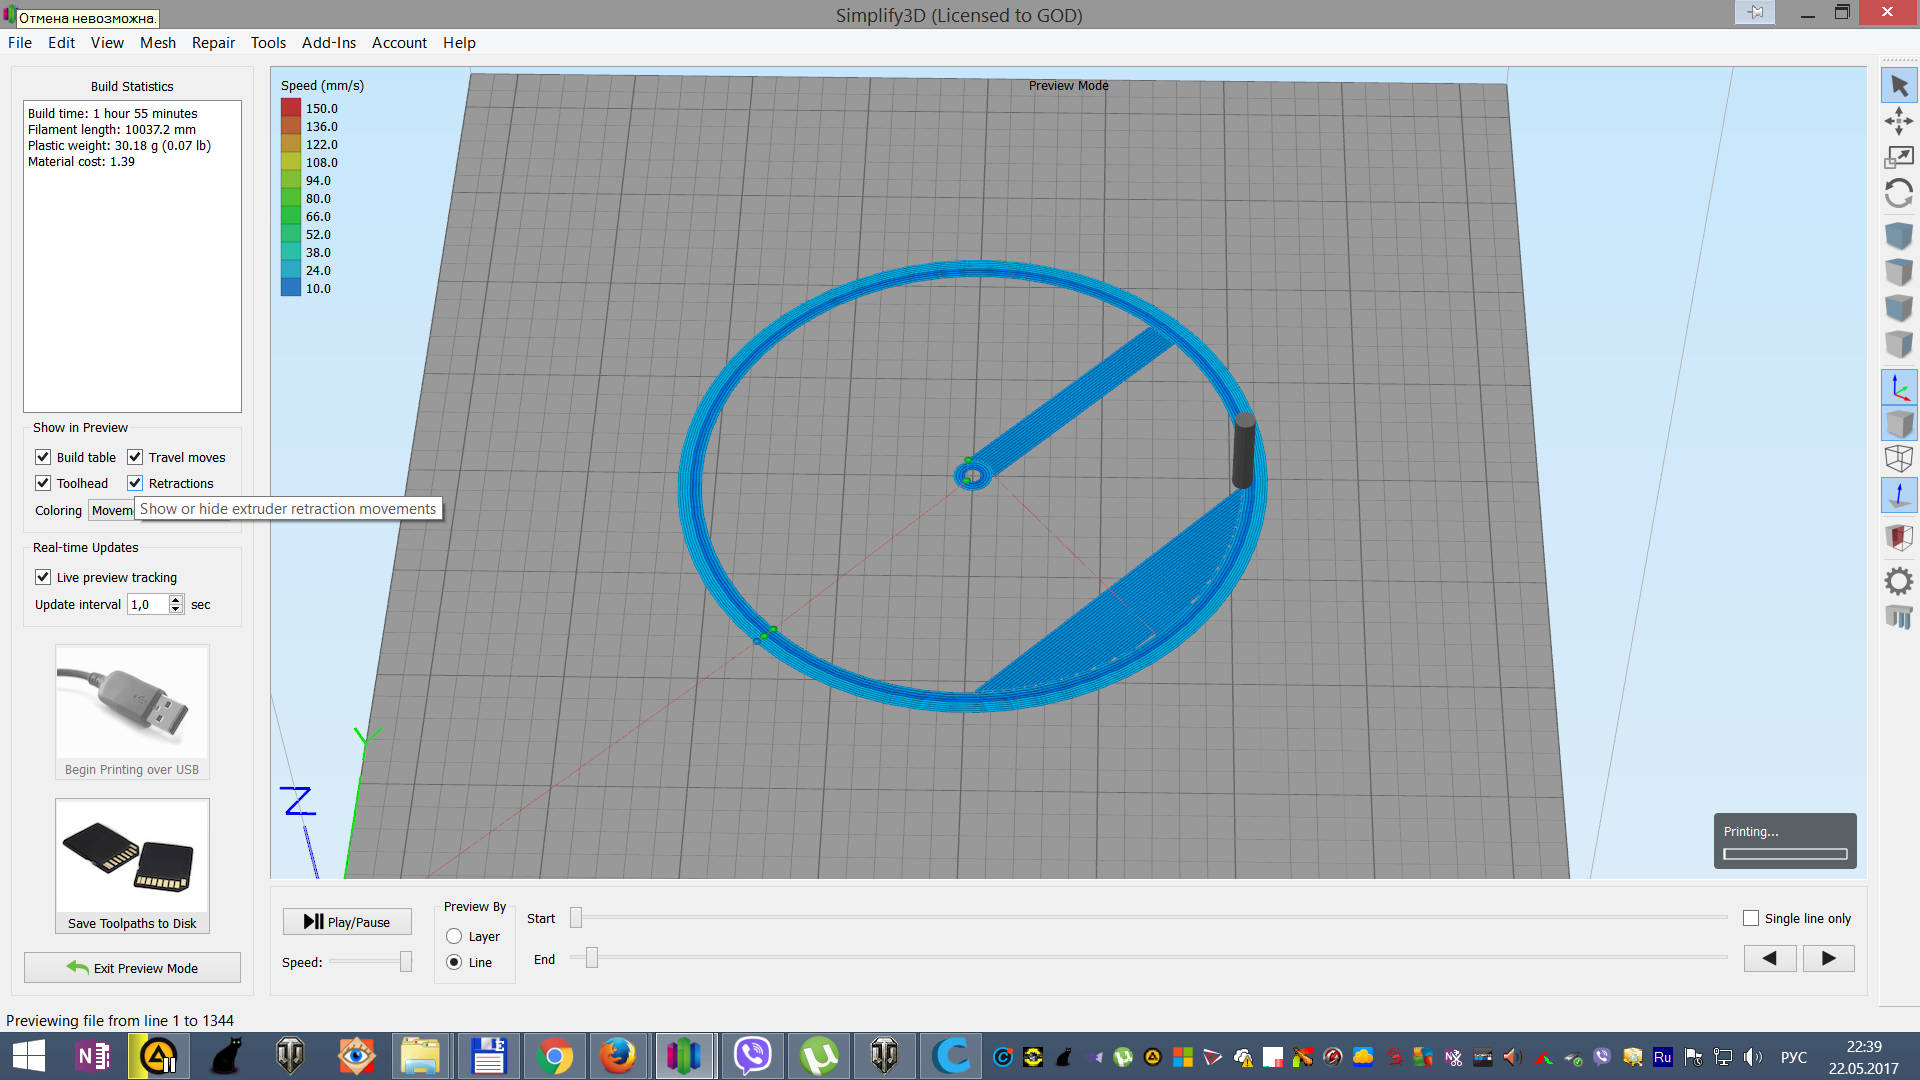Select the arrow selection tool

(1898, 87)
